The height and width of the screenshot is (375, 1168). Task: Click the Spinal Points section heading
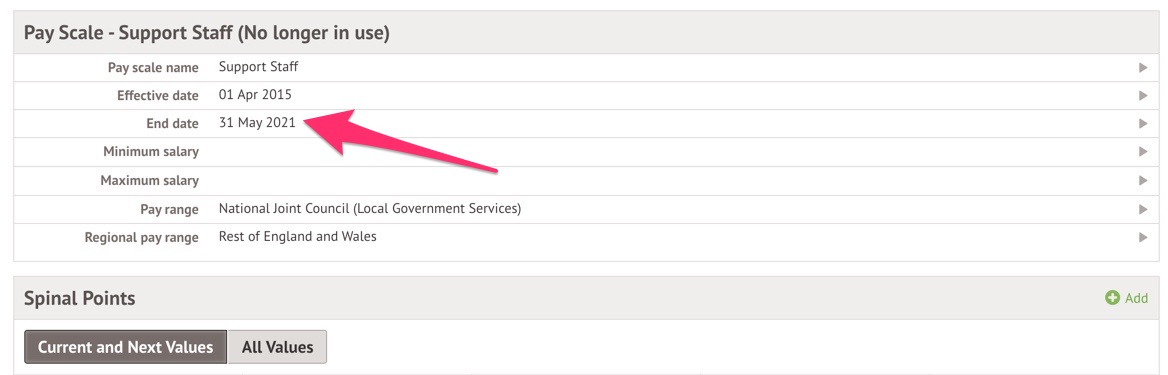click(80, 298)
